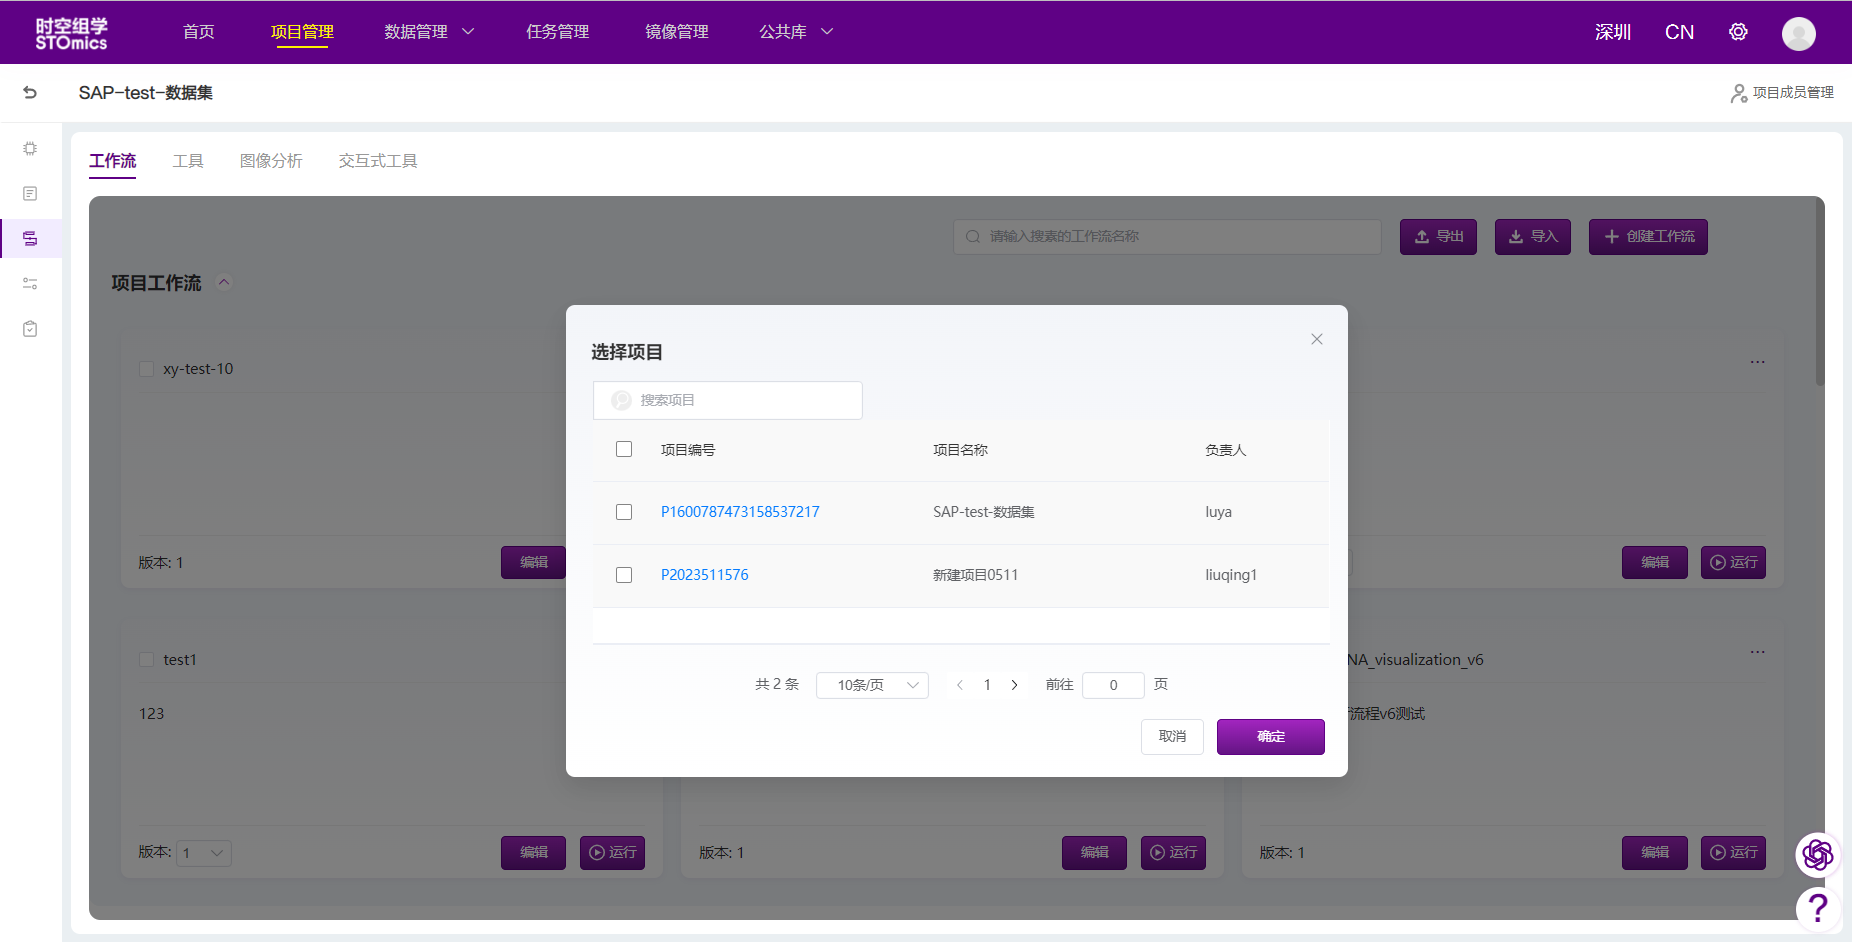Open project link P2023511576
This screenshot has width=1852, height=942.
tap(704, 575)
